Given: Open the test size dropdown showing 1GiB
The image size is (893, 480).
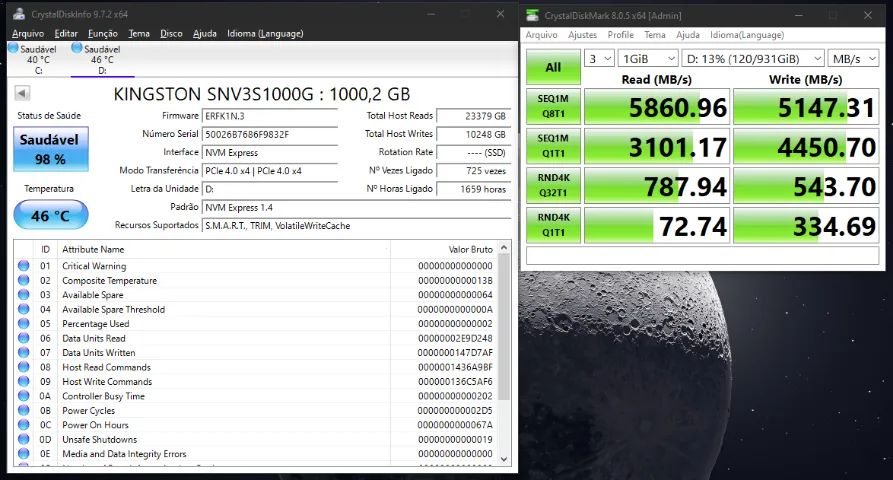Looking at the screenshot, I should [648, 59].
